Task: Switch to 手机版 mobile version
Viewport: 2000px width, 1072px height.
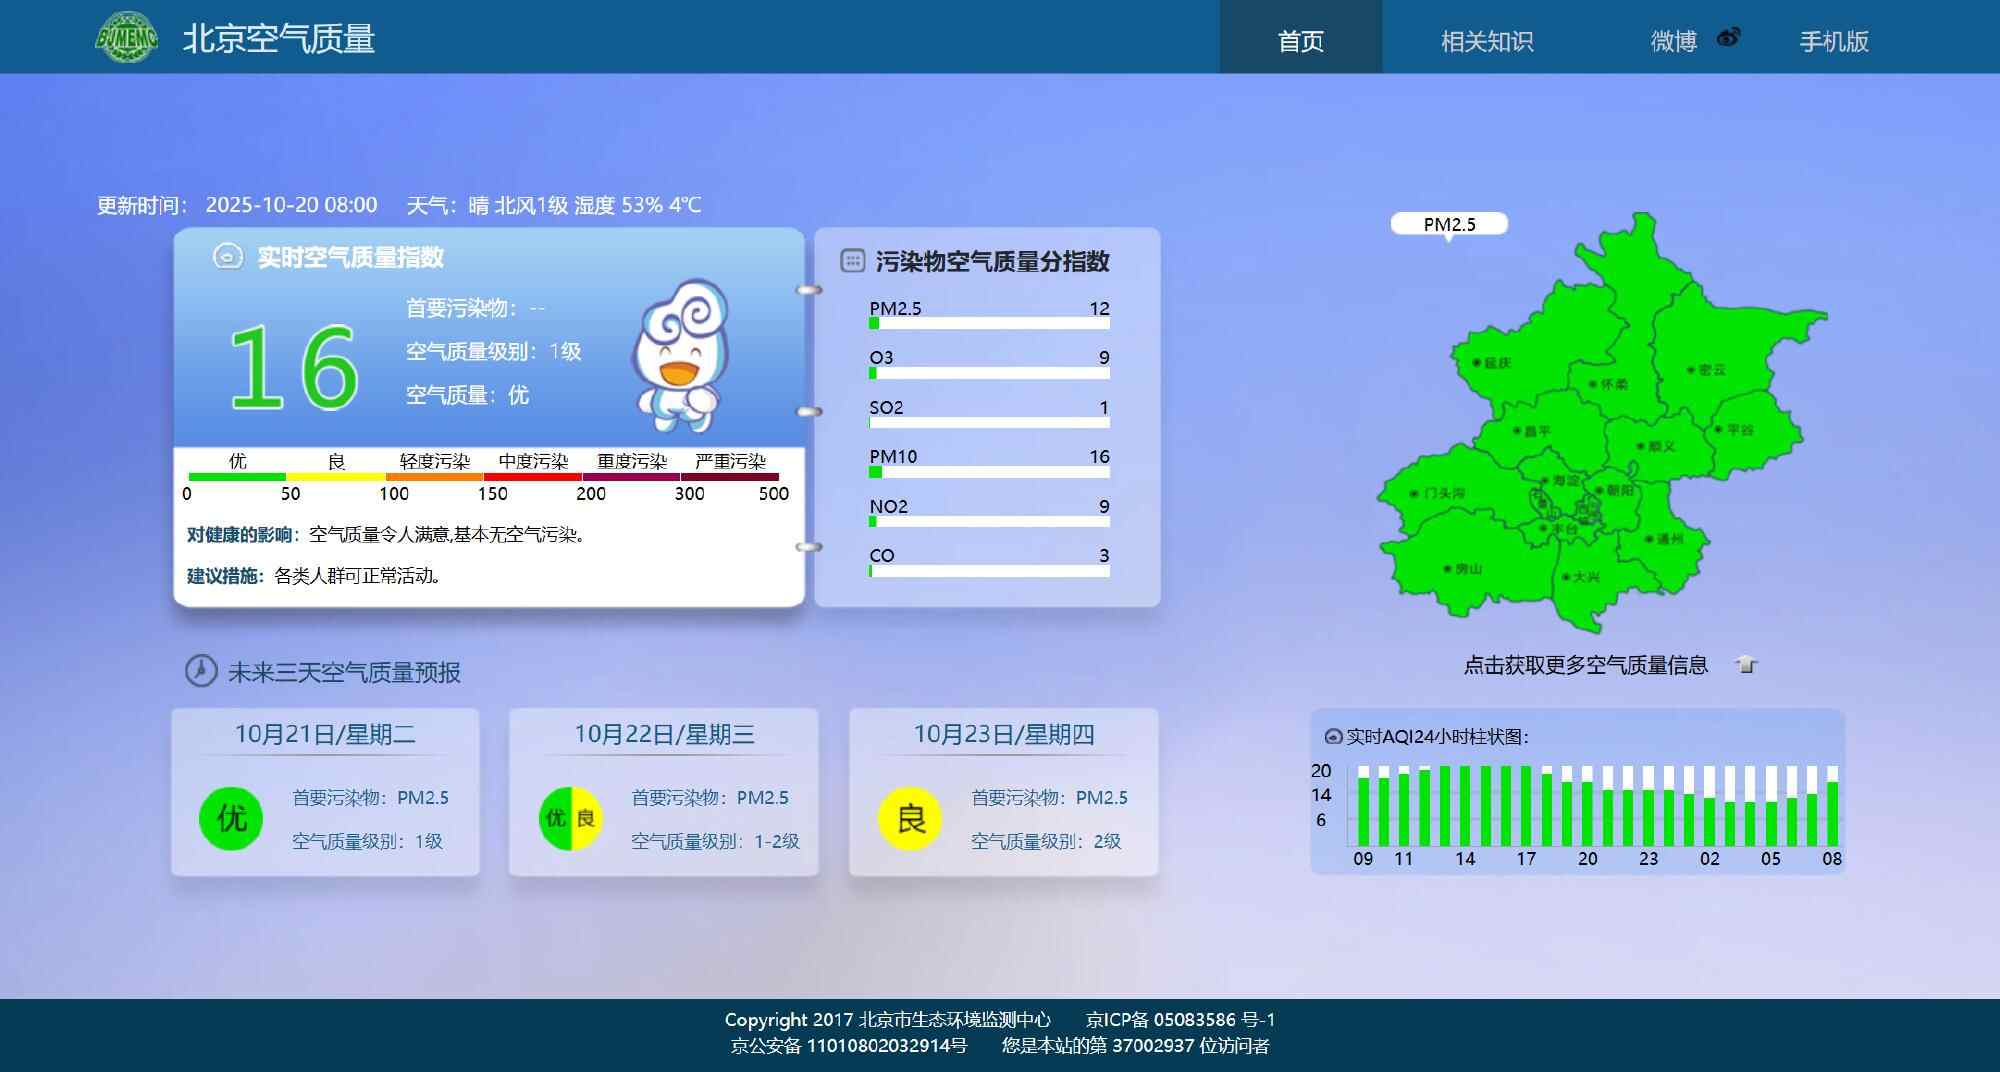Action: click(x=1833, y=41)
